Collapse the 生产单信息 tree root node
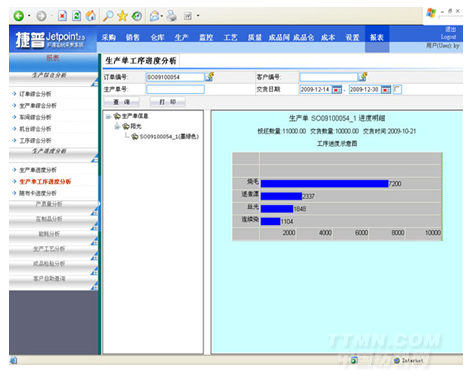The width and height of the screenshot is (473, 378). (108, 116)
